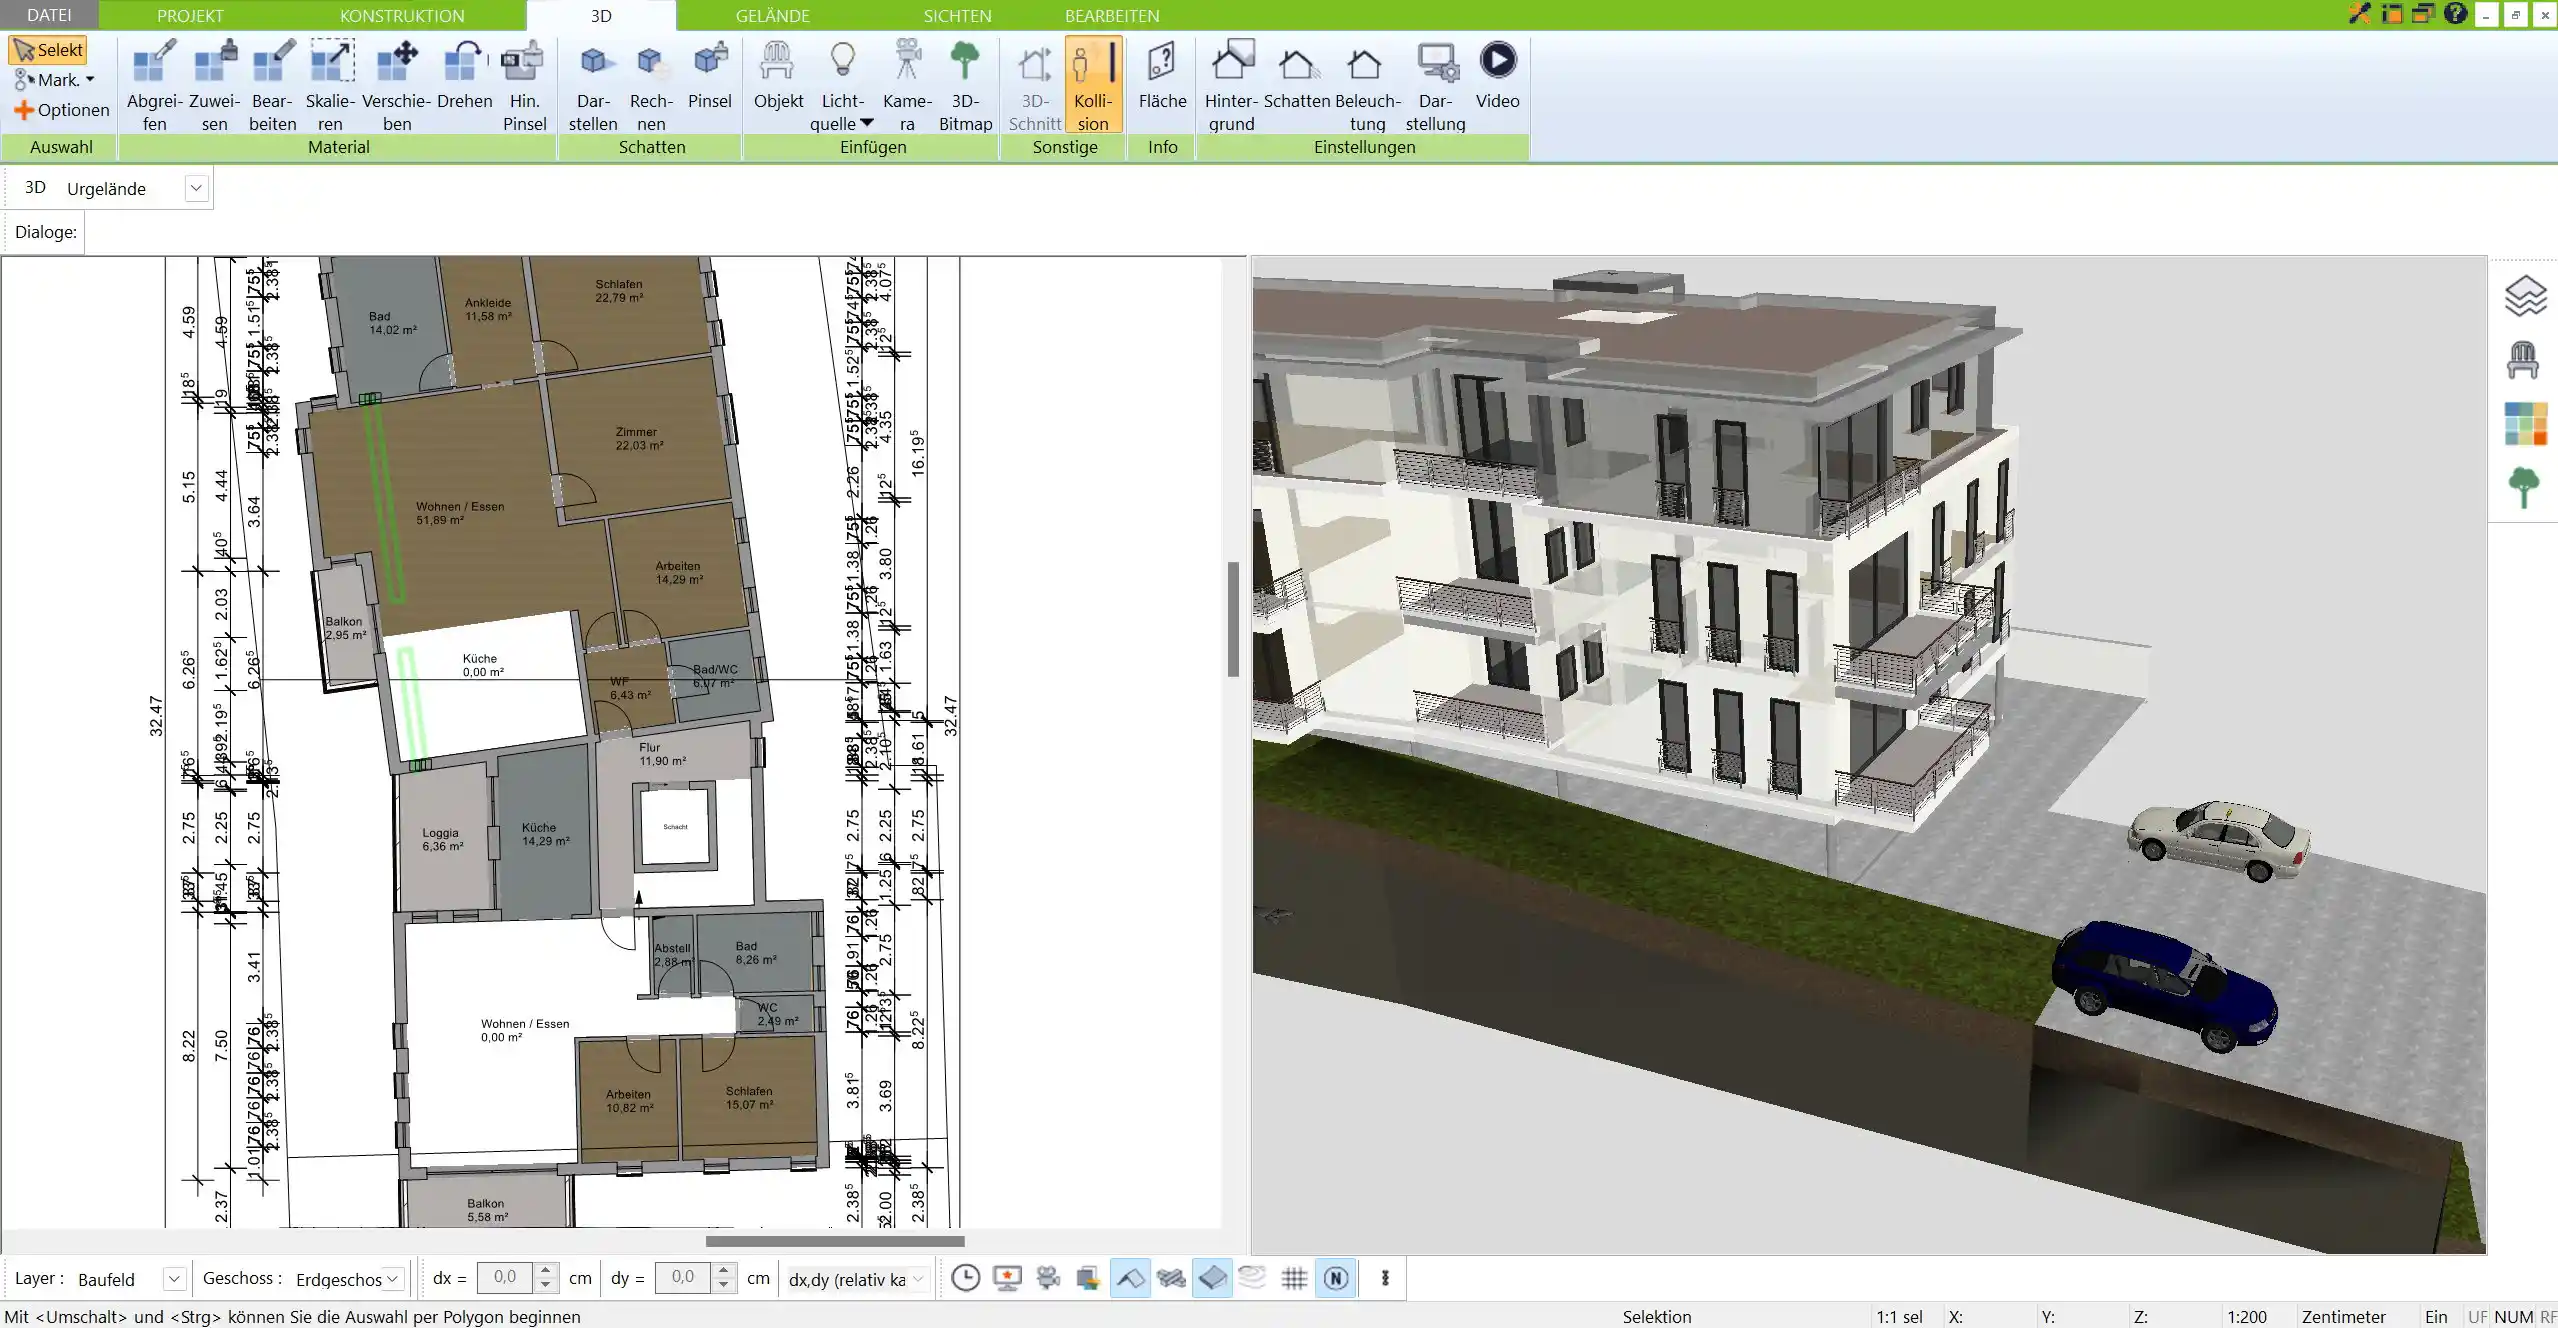Toggle the grid display button
Screen dimensions: 2558x1328
(x=1294, y=1278)
